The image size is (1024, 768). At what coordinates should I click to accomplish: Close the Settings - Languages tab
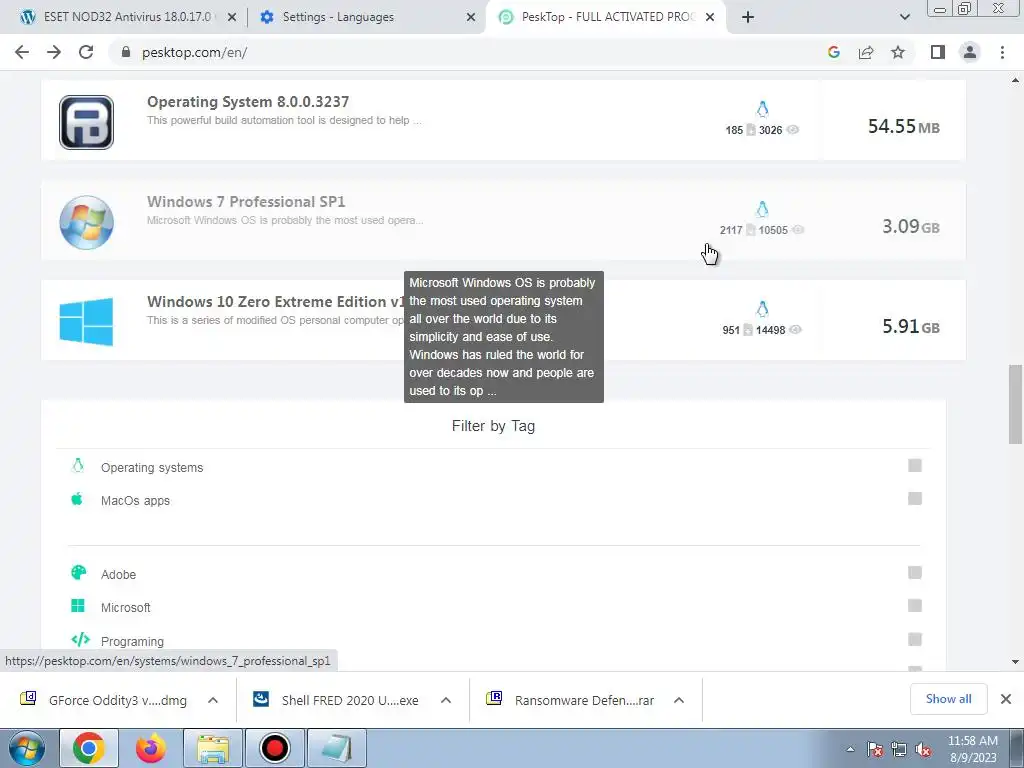click(471, 18)
